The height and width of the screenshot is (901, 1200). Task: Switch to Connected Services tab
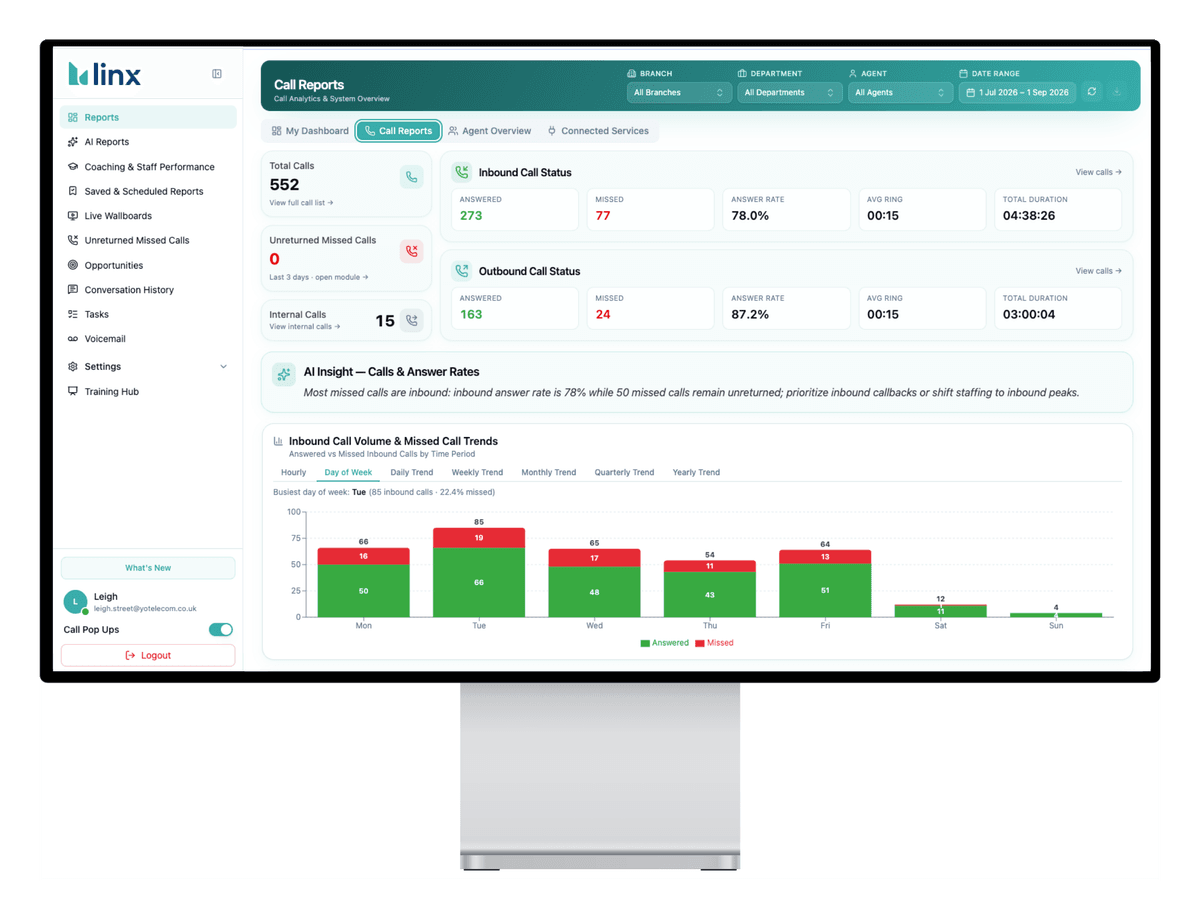(598, 131)
